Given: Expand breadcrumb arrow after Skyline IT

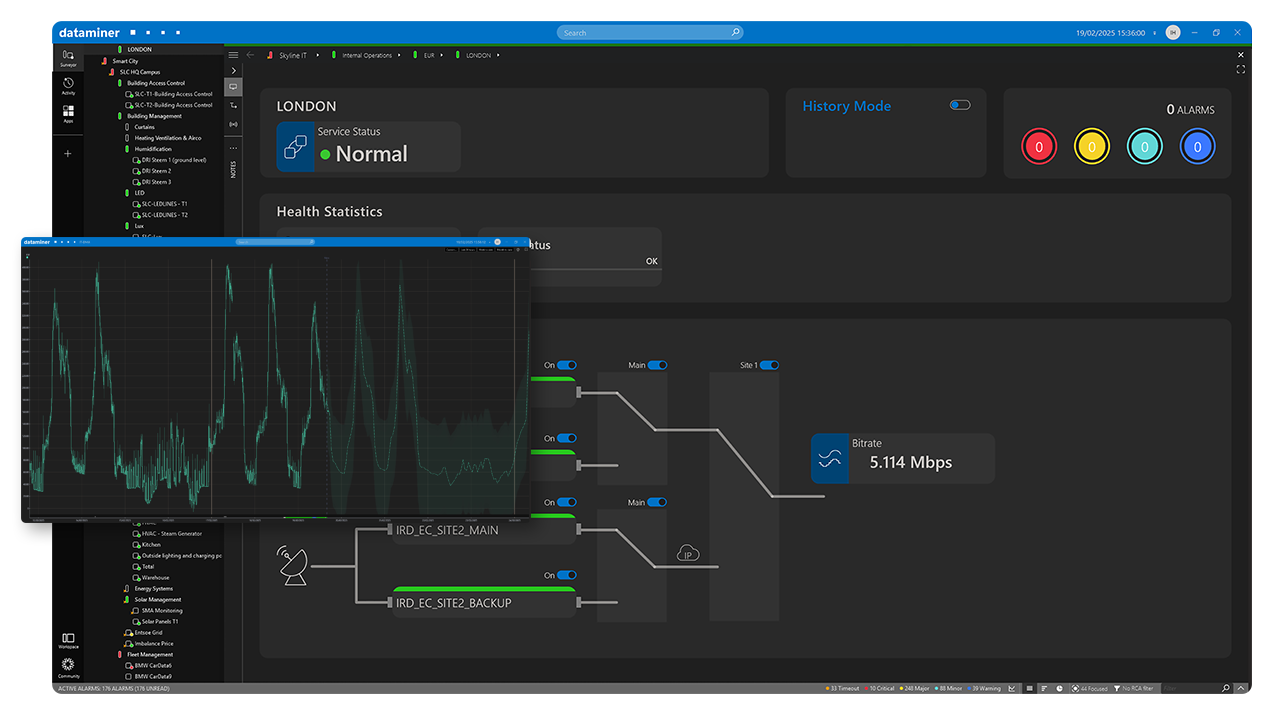Looking at the screenshot, I should 318,55.
